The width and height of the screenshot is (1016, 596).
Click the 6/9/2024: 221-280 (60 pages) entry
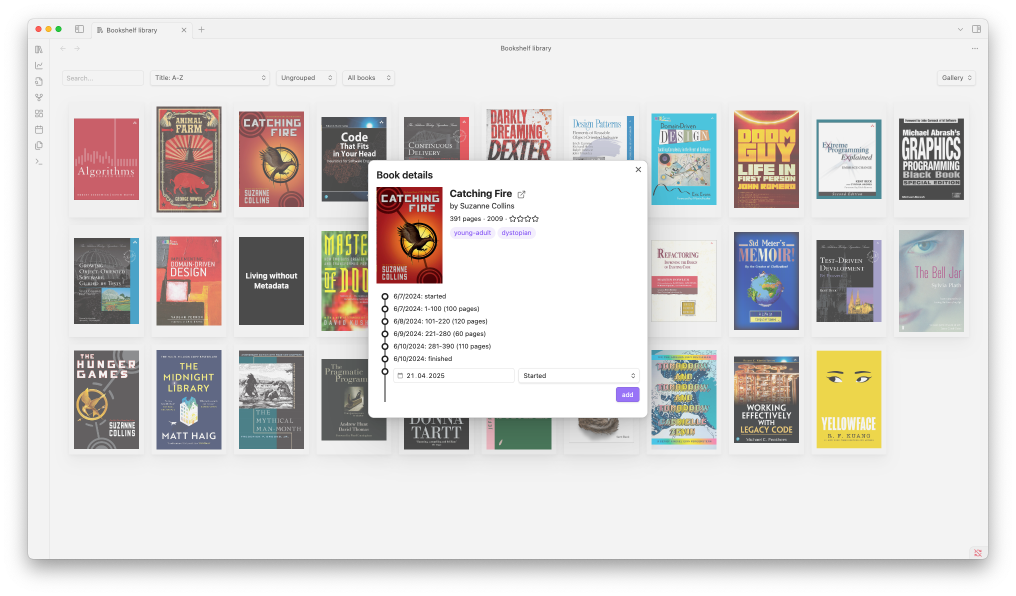[439, 334]
